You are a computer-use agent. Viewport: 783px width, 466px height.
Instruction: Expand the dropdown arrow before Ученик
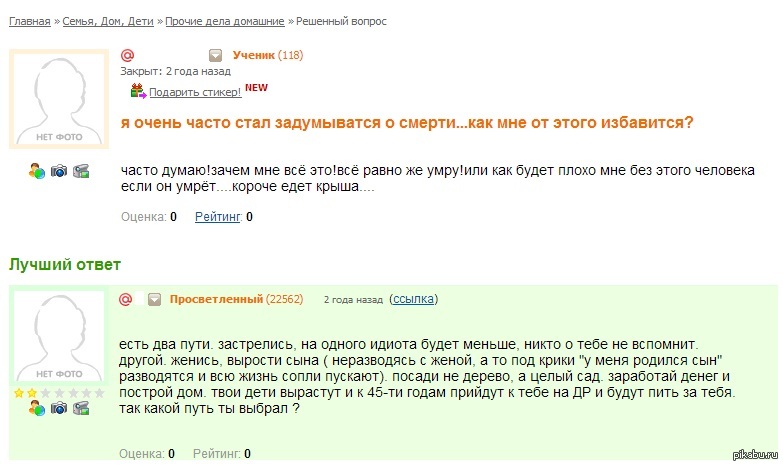coord(214,55)
